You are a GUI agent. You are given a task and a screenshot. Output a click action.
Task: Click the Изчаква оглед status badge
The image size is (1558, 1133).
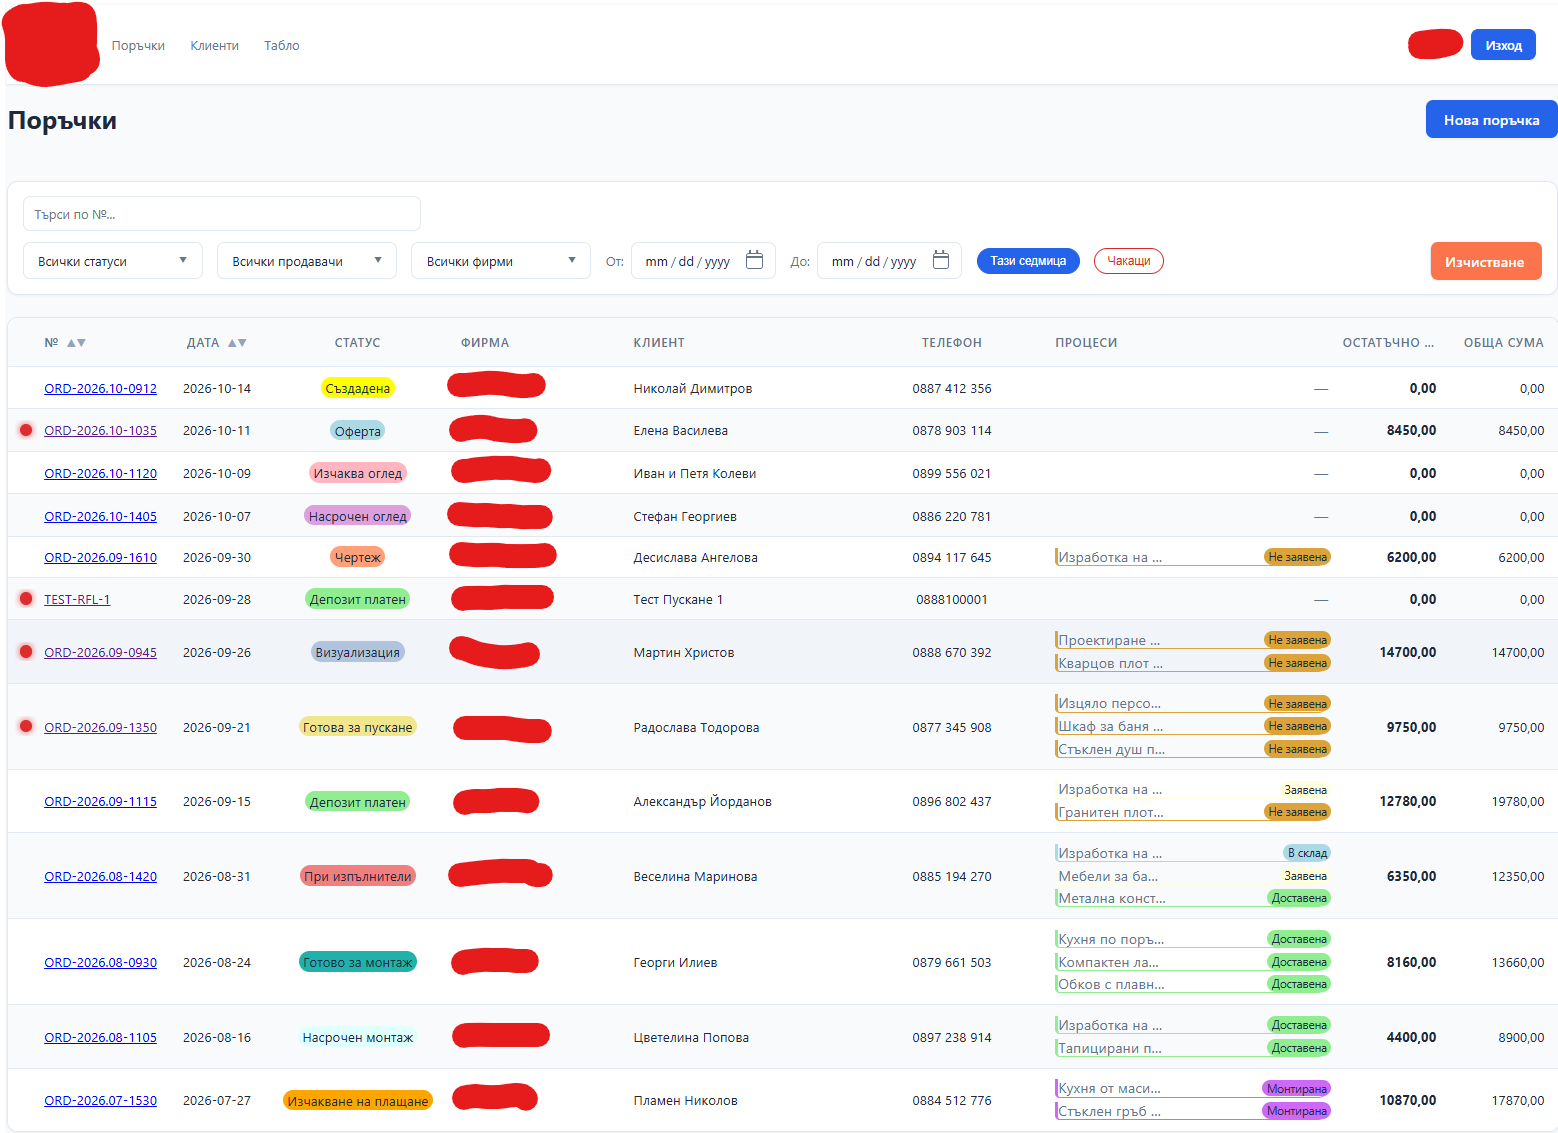click(358, 473)
